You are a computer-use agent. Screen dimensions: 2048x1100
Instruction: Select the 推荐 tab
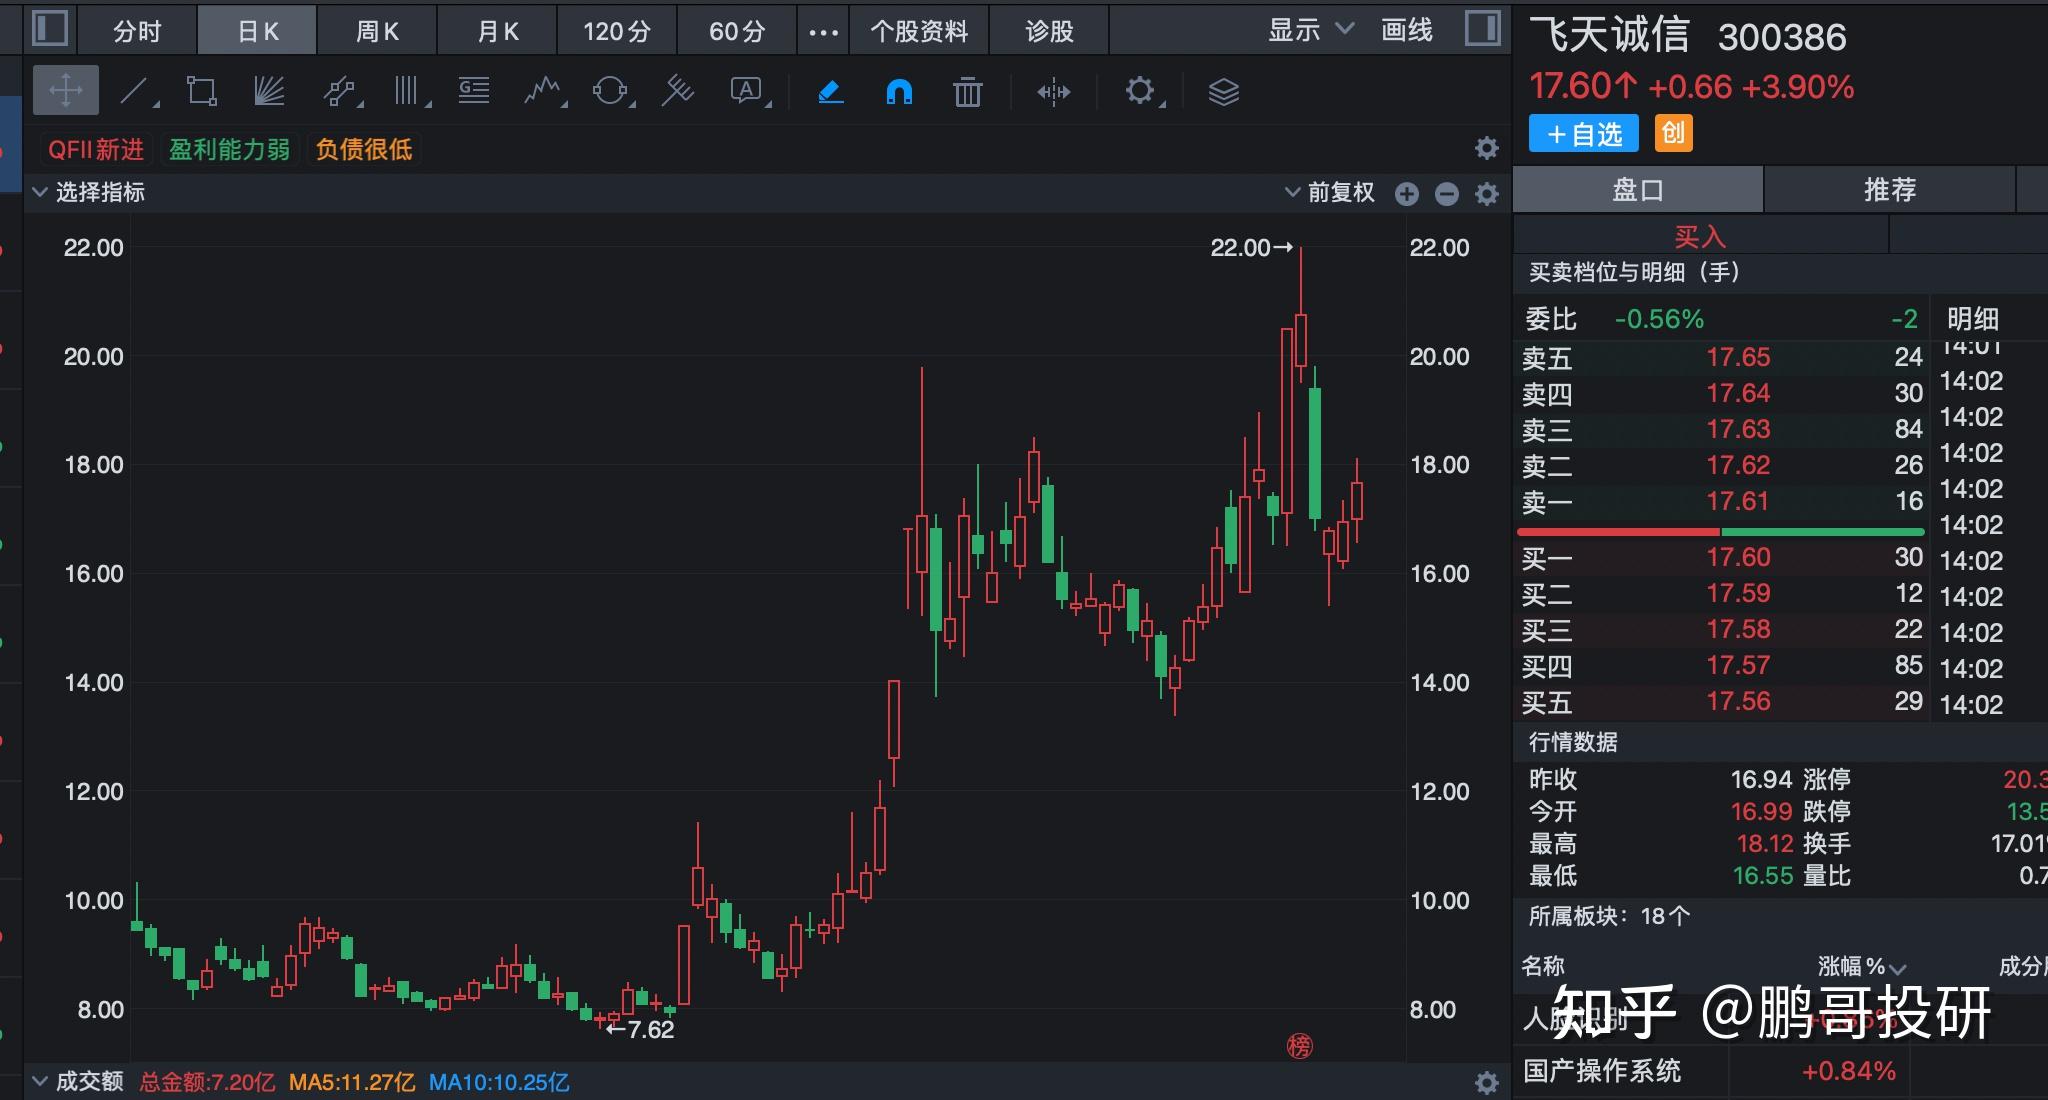coord(1889,189)
